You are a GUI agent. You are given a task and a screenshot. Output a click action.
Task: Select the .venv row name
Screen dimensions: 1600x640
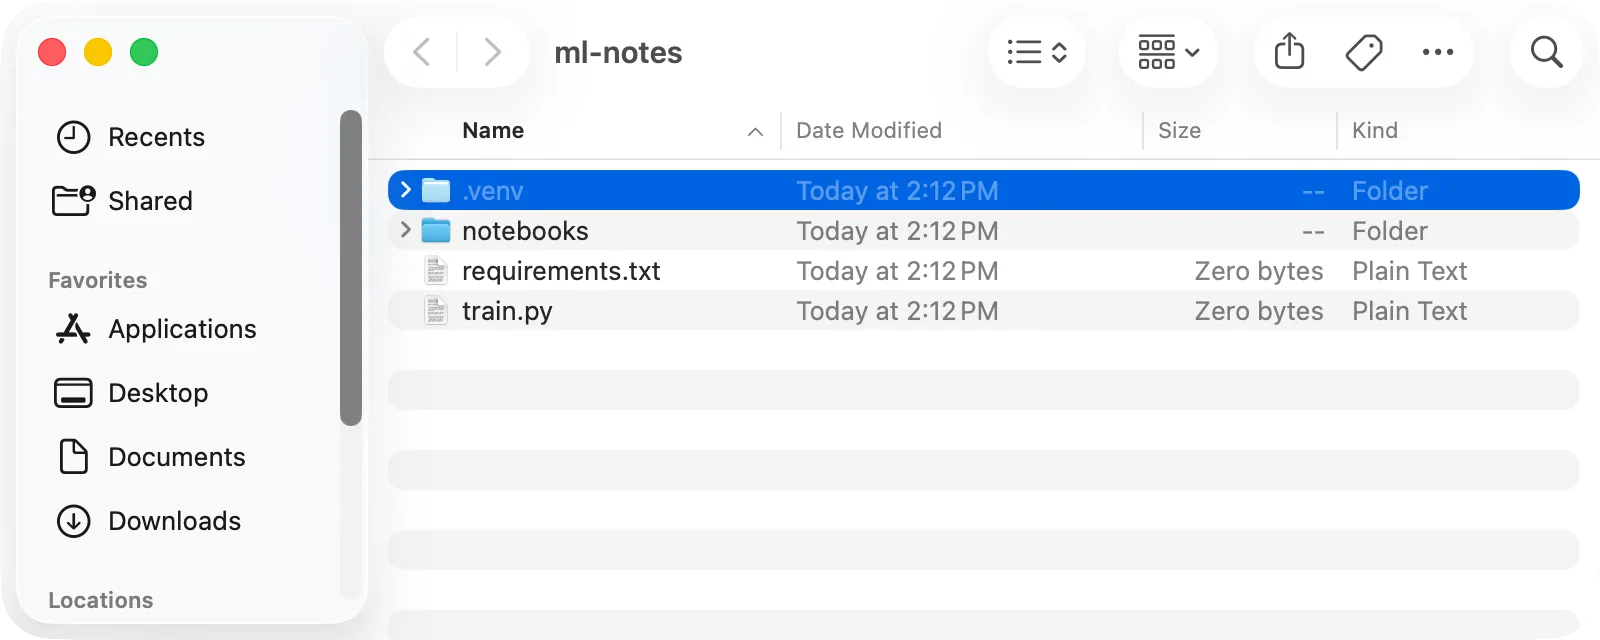point(493,191)
